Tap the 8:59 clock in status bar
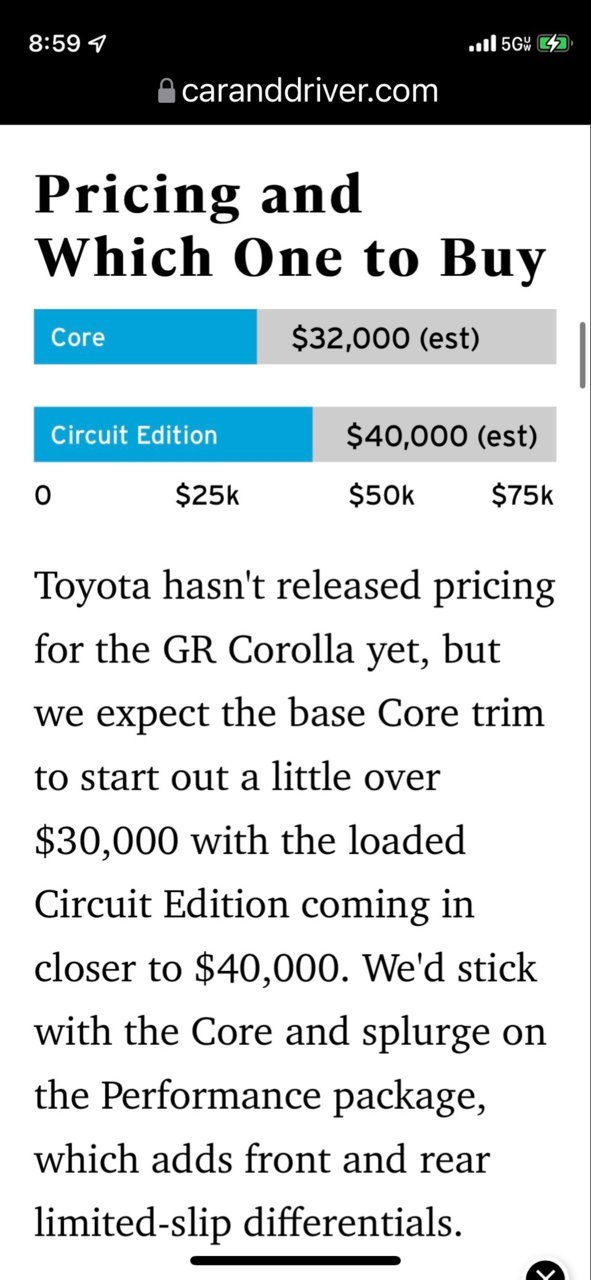Image resolution: width=591 pixels, height=1280 pixels. click(55, 45)
